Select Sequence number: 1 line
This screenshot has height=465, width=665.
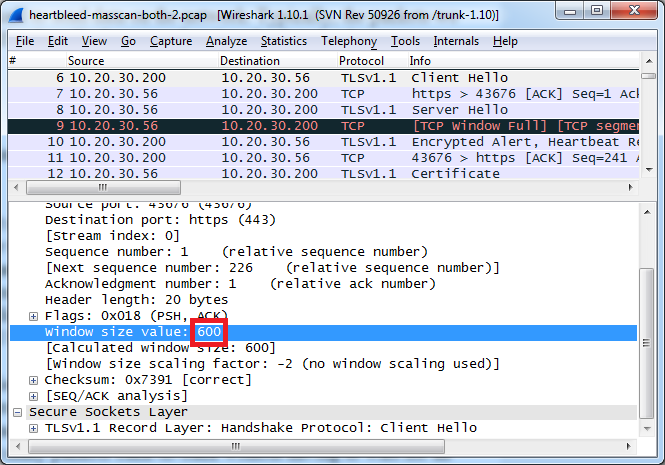tap(236, 252)
